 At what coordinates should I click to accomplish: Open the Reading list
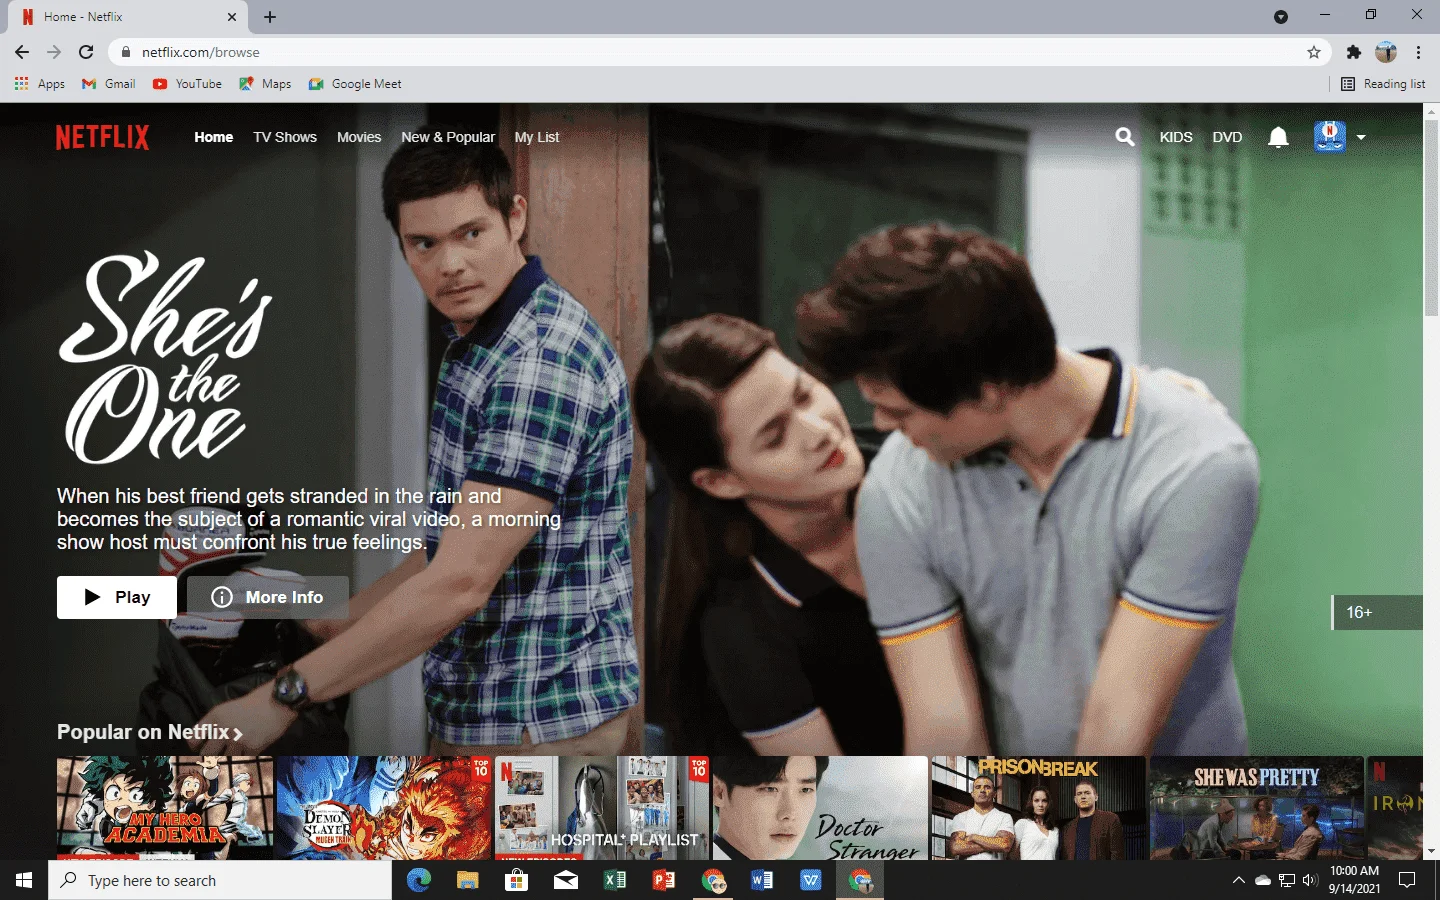point(1383,84)
